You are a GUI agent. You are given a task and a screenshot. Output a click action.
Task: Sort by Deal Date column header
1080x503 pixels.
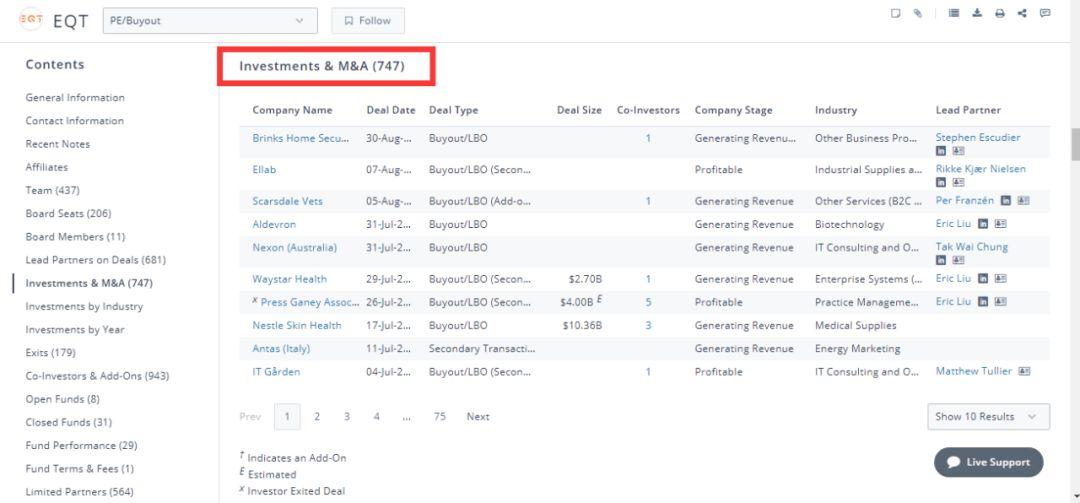(391, 110)
